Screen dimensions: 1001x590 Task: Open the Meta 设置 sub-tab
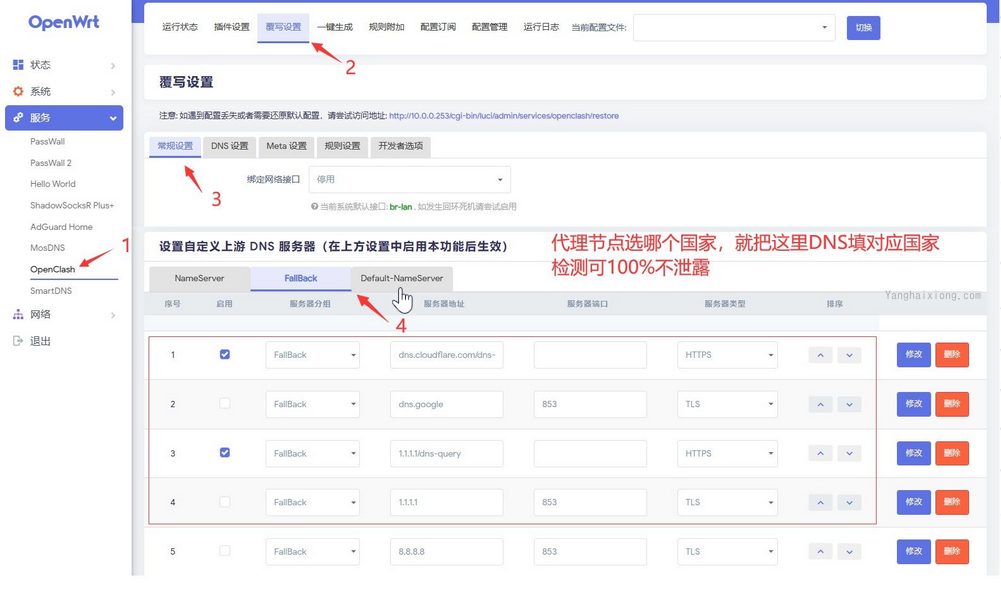287,146
